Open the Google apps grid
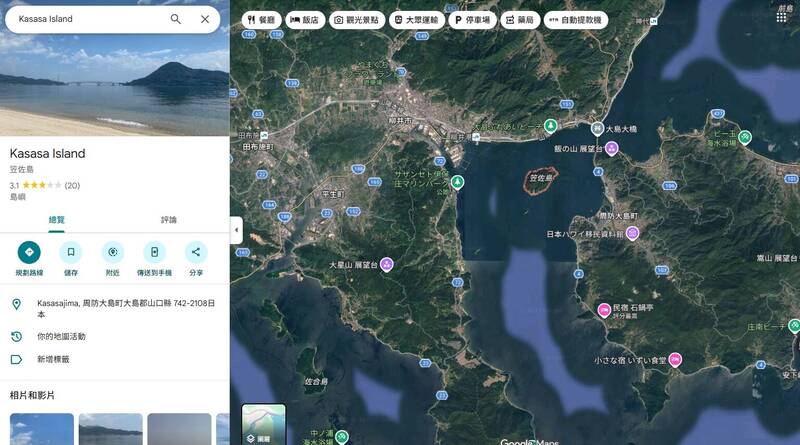 point(781,18)
